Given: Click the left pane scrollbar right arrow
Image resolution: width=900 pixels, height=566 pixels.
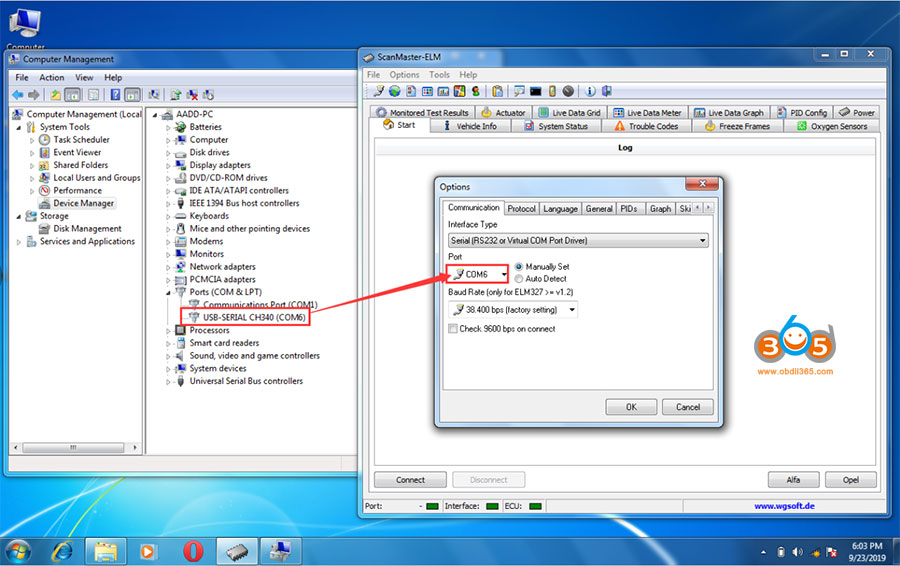Looking at the screenshot, I should [135, 447].
